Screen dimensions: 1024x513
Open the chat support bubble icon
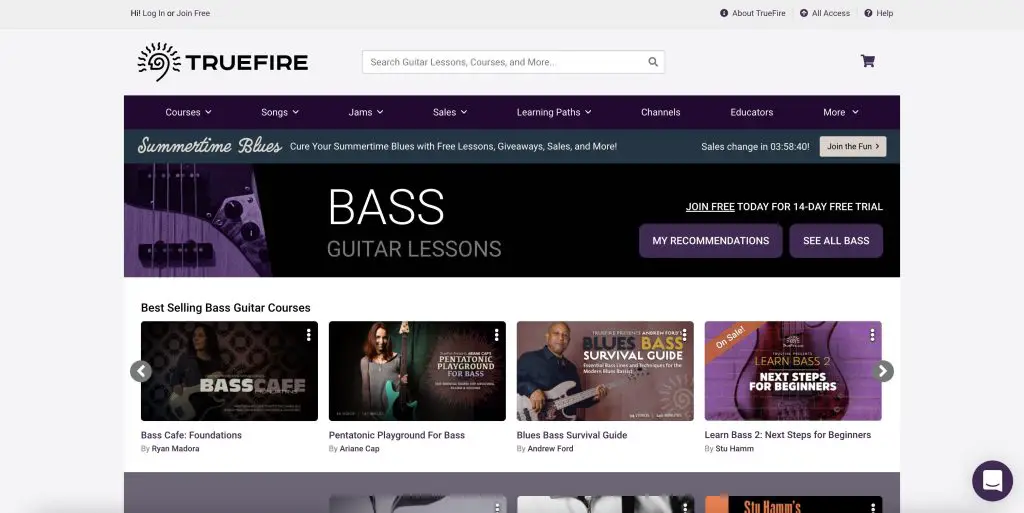tap(992, 481)
